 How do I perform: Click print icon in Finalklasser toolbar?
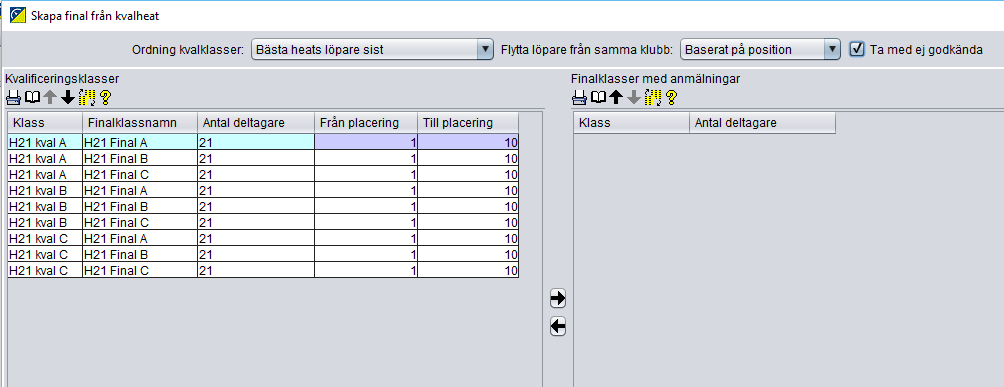579,97
